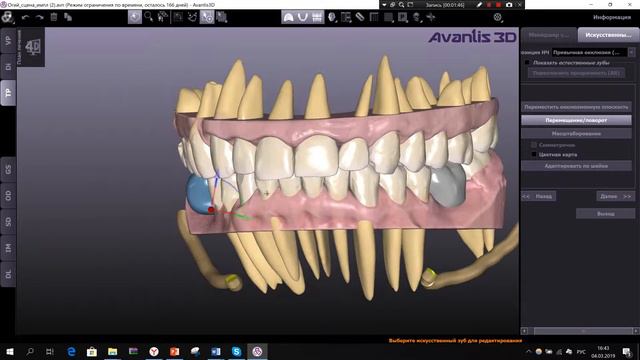Click the copy objects icon
The height and width of the screenshot is (360, 640).
[68, 17]
